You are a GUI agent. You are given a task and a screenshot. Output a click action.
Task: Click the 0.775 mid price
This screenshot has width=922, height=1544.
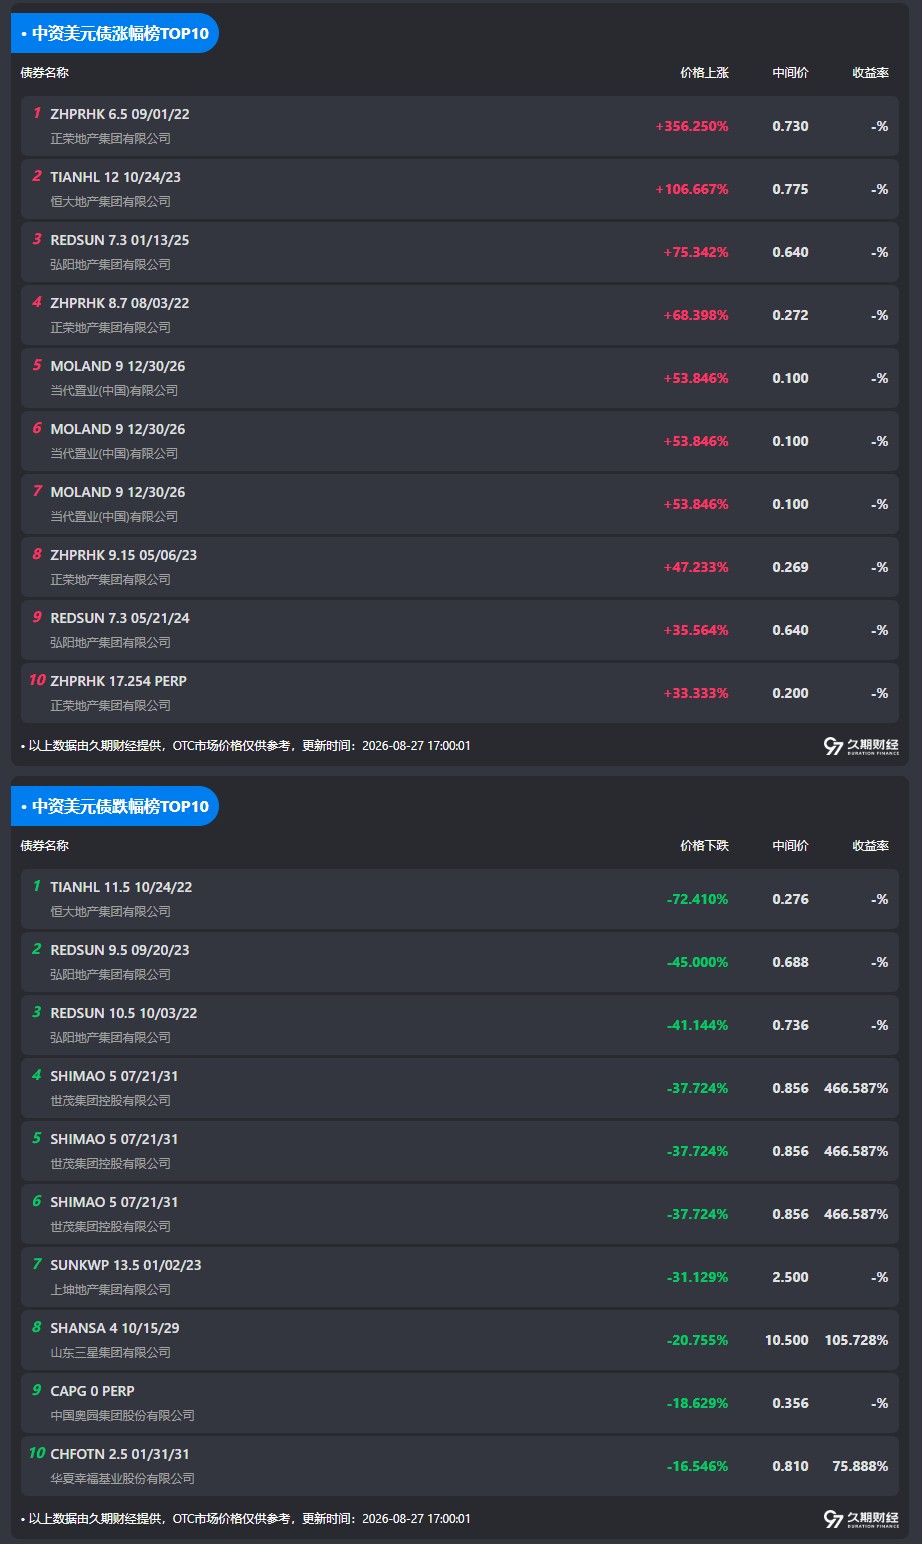(790, 190)
